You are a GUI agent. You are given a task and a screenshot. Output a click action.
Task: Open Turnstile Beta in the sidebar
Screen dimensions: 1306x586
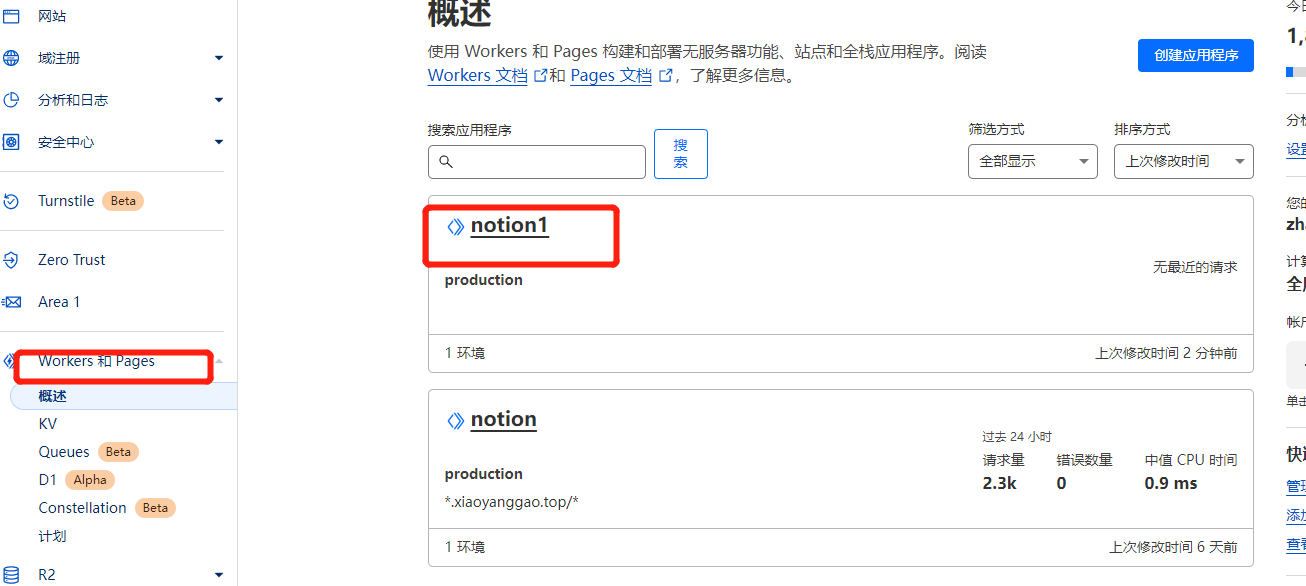click(x=90, y=201)
